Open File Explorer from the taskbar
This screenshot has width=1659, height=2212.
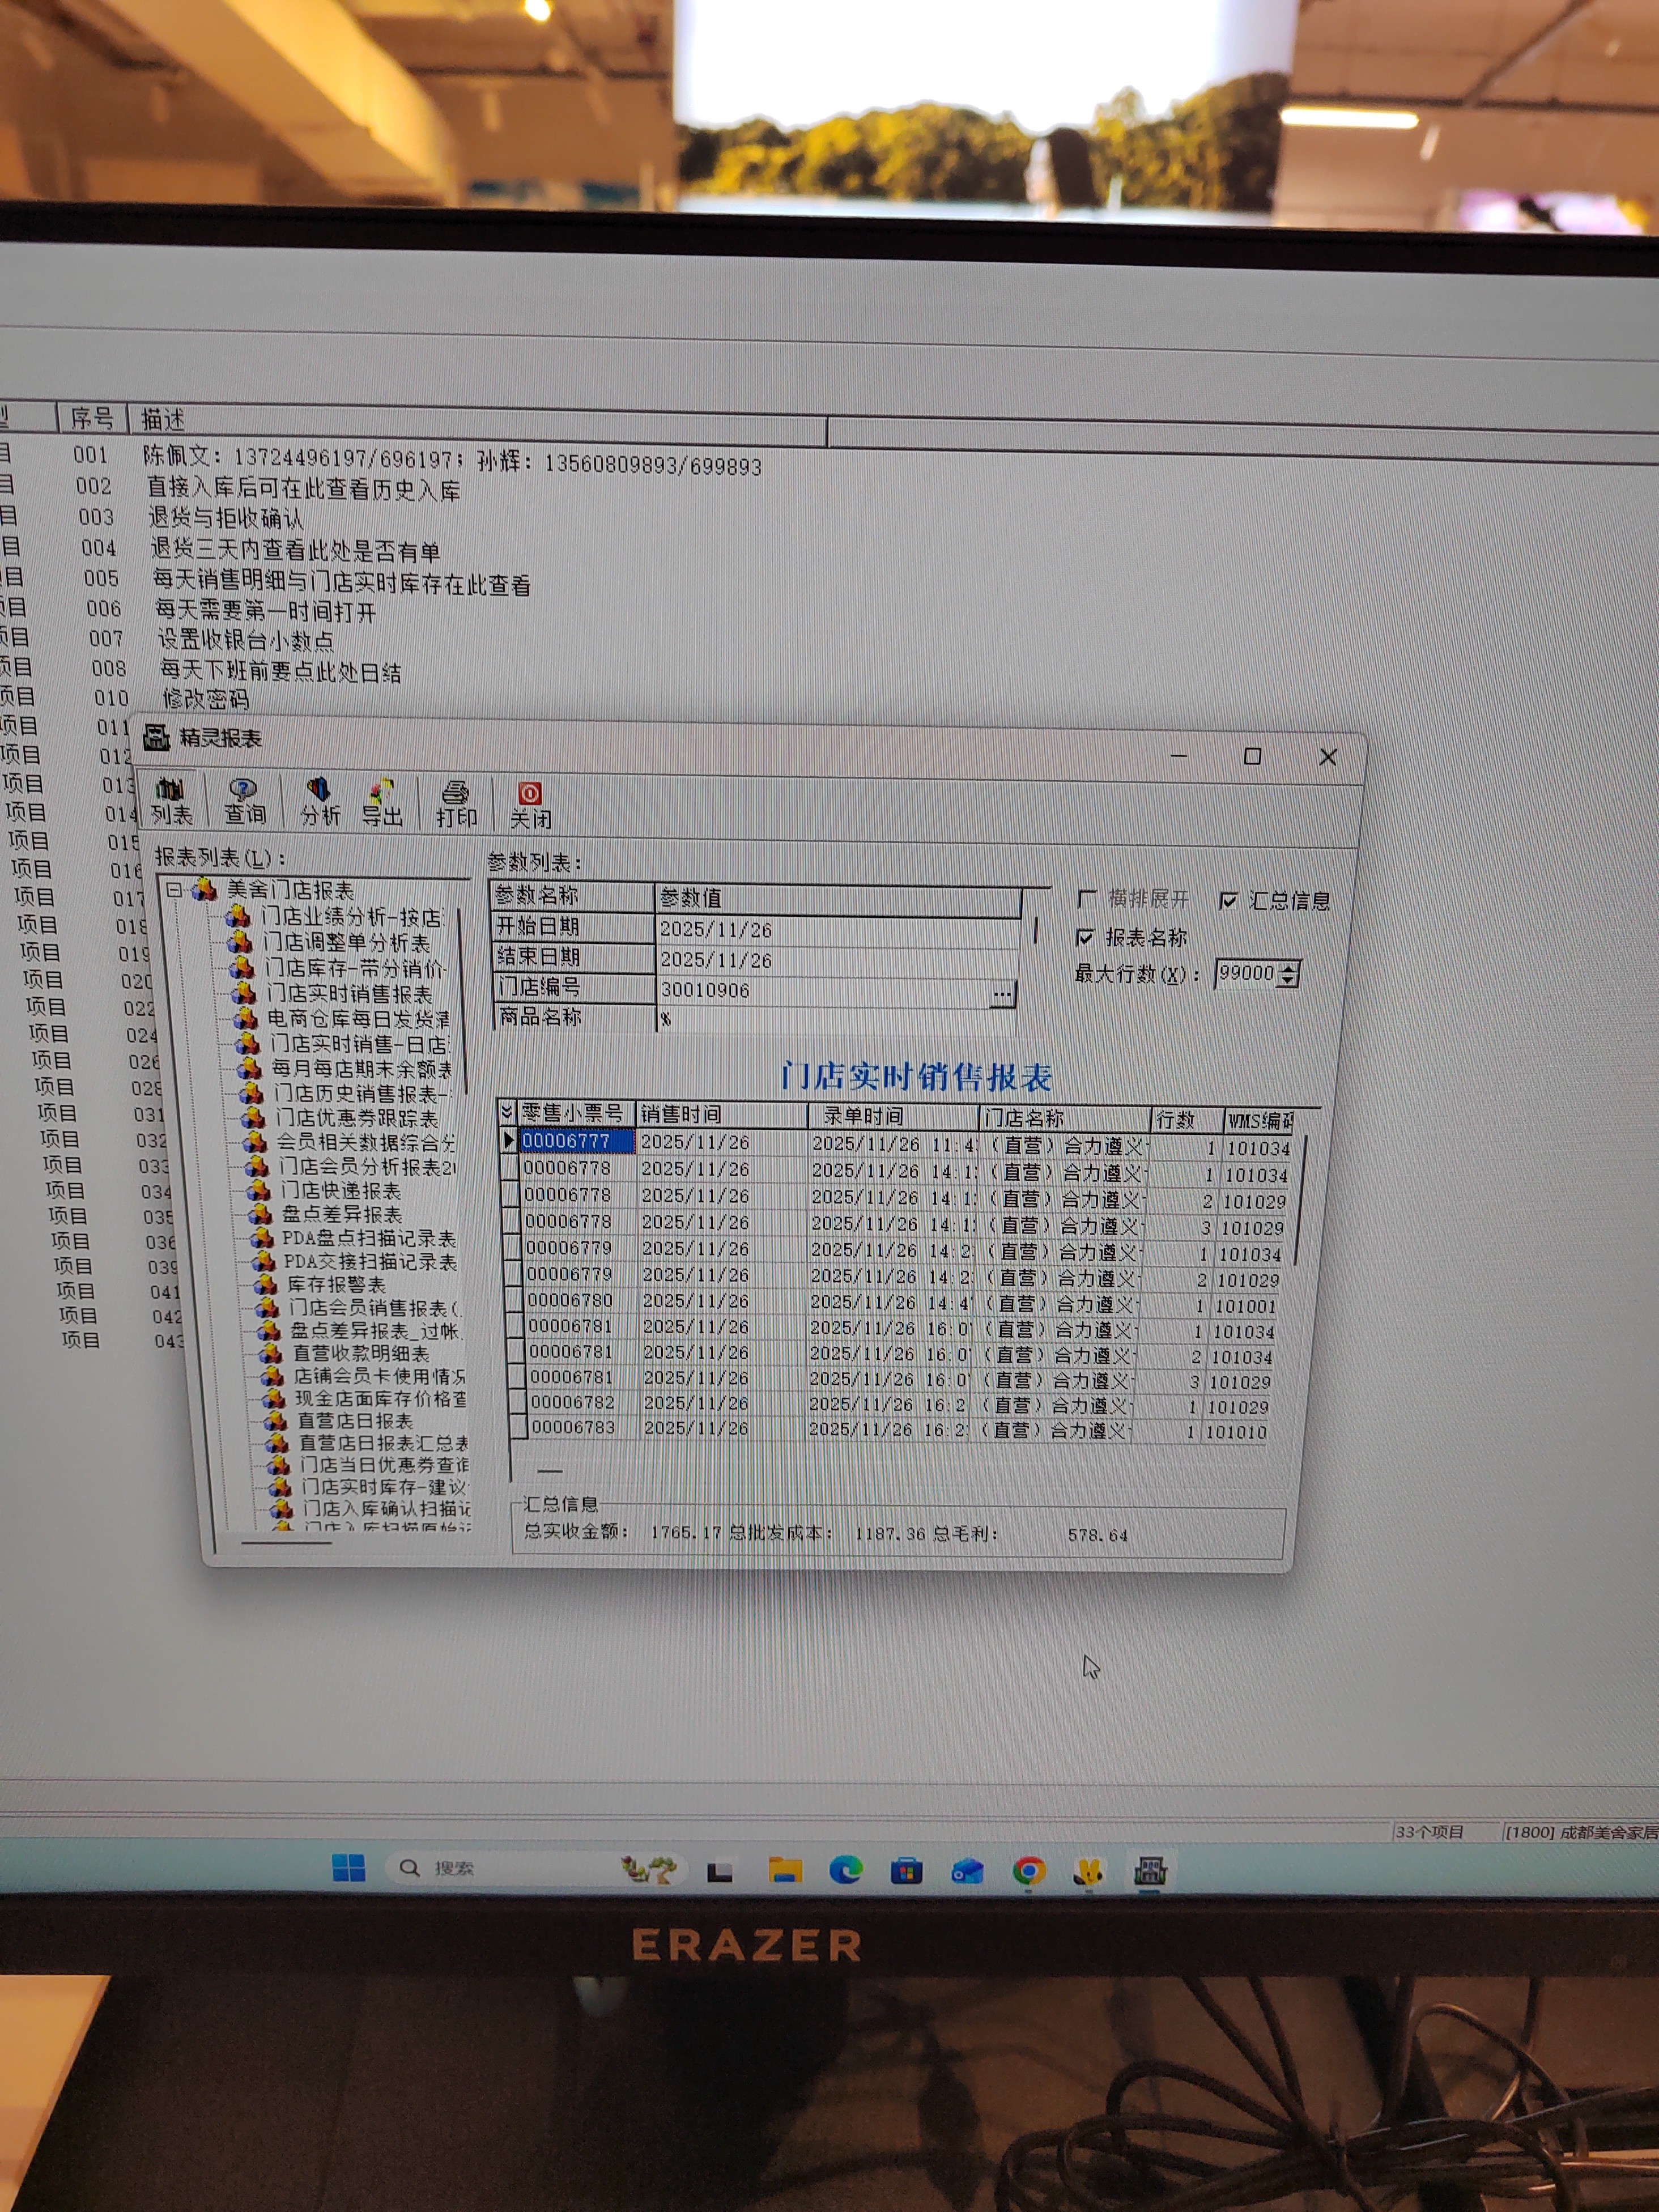click(x=785, y=1870)
